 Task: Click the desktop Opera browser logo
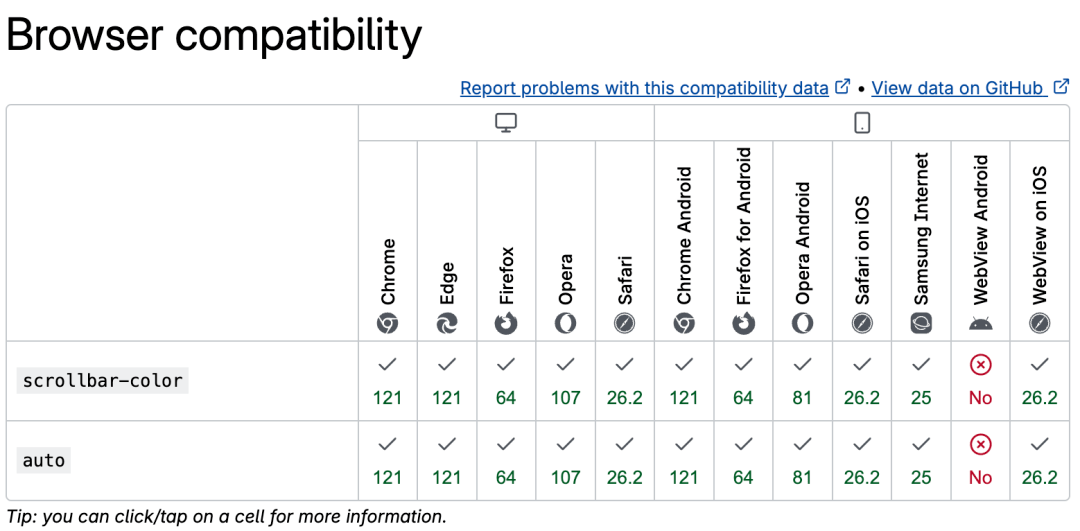[x=565, y=323]
